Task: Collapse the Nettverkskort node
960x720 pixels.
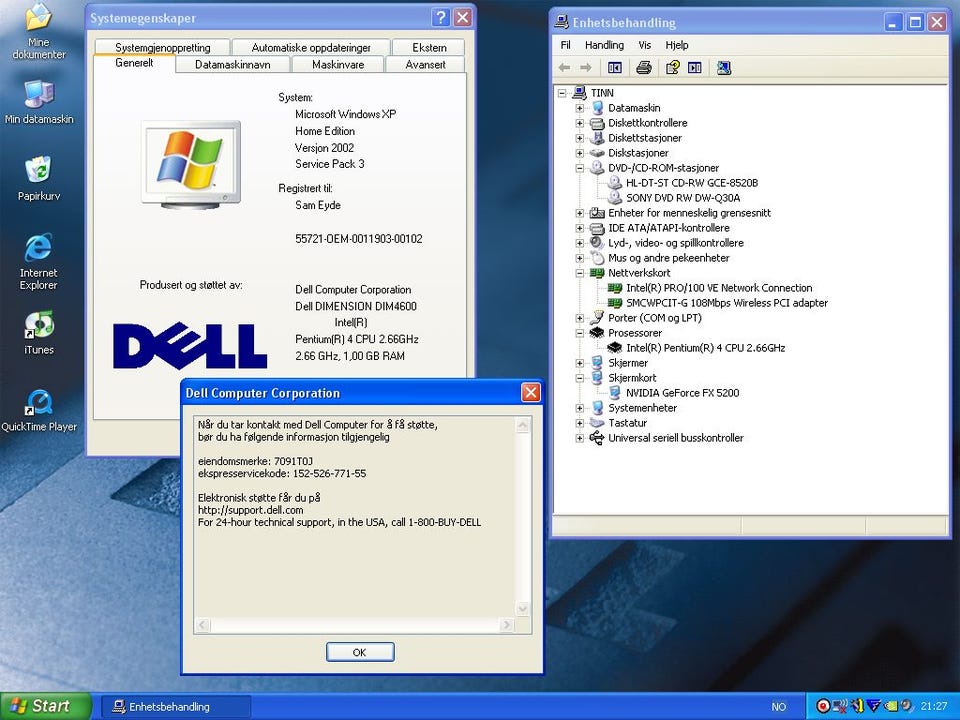Action: pyautogui.click(x=579, y=273)
